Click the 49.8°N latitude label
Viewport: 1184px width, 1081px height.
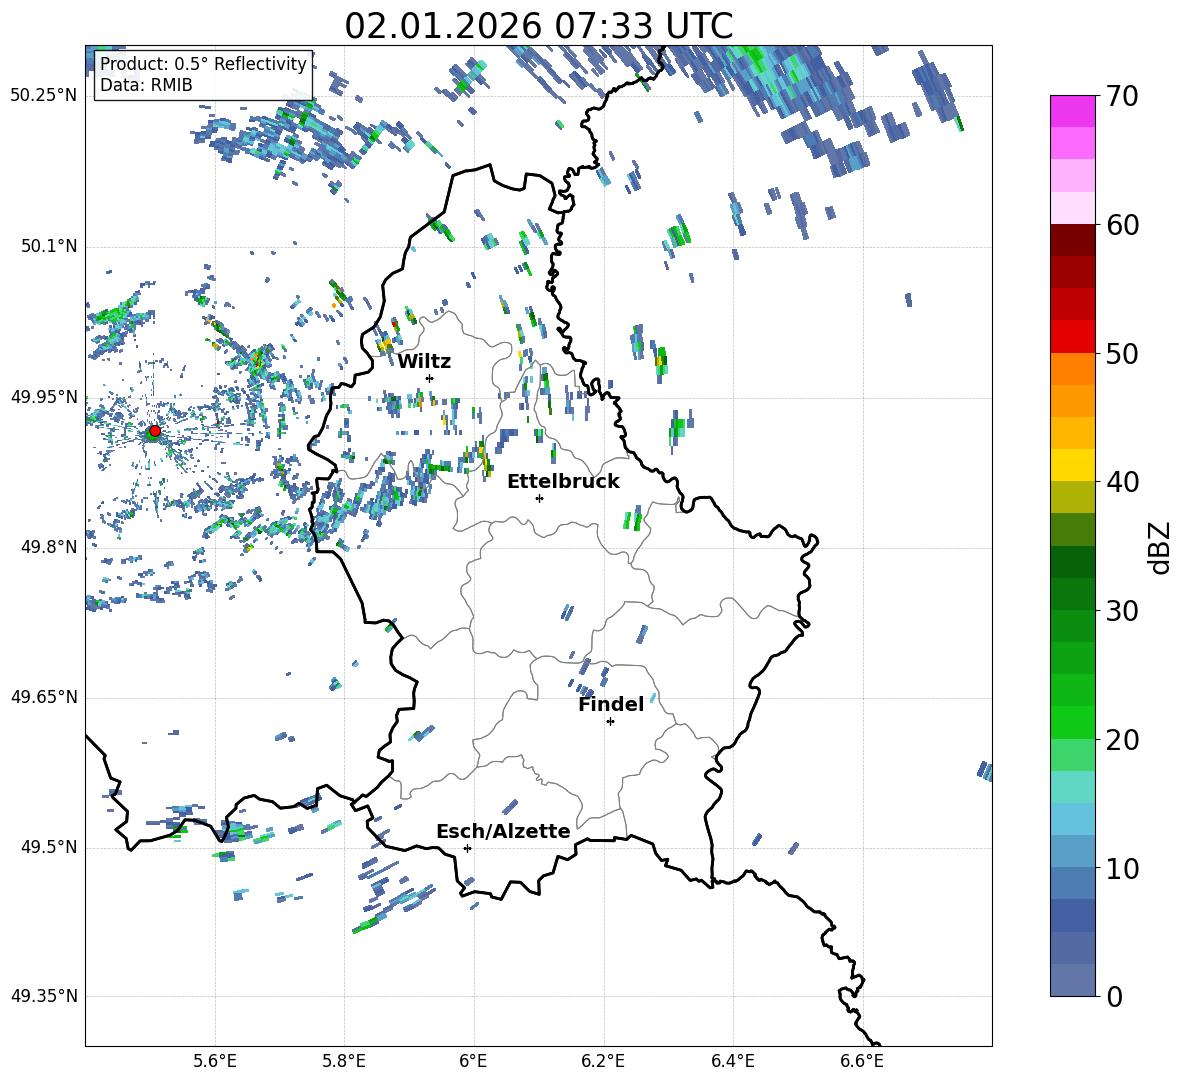point(49,547)
